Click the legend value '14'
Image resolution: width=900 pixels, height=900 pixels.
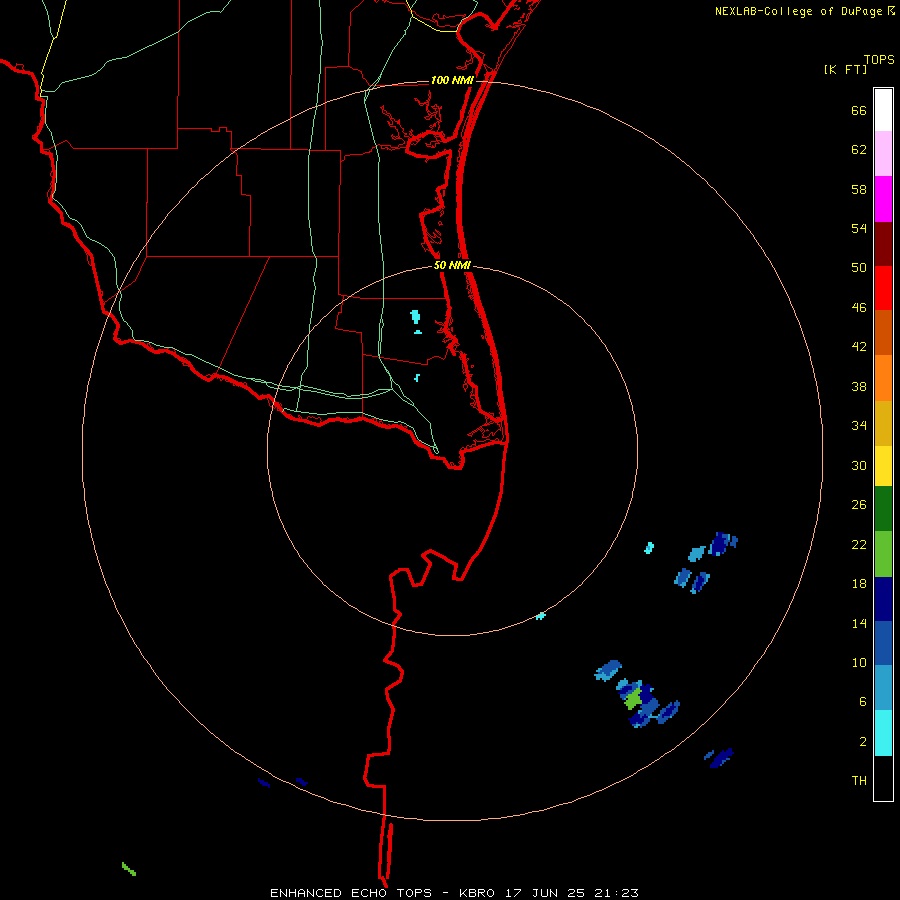click(859, 623)
